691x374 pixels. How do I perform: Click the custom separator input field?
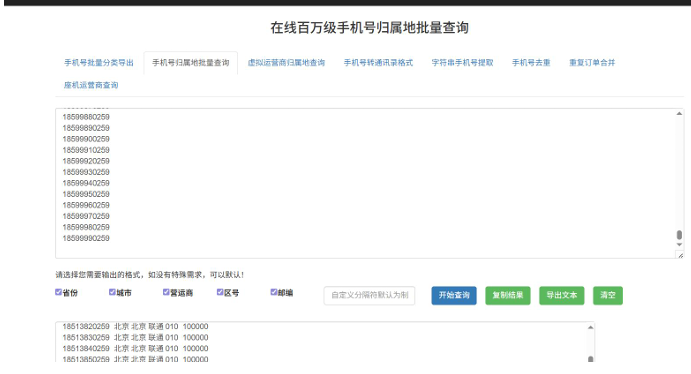369,295
